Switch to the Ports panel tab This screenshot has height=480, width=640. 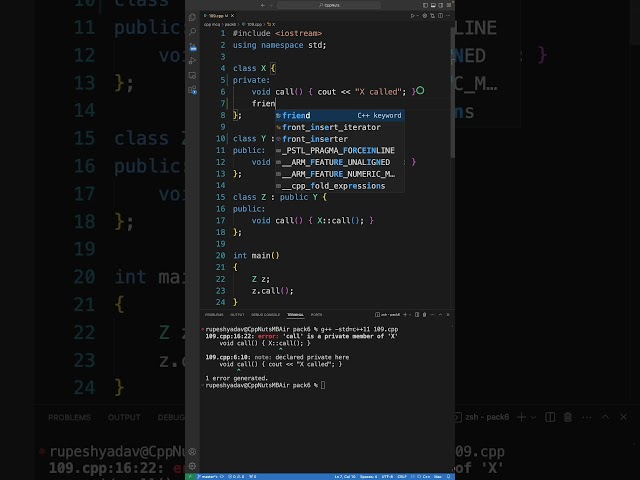coord(316,315)
